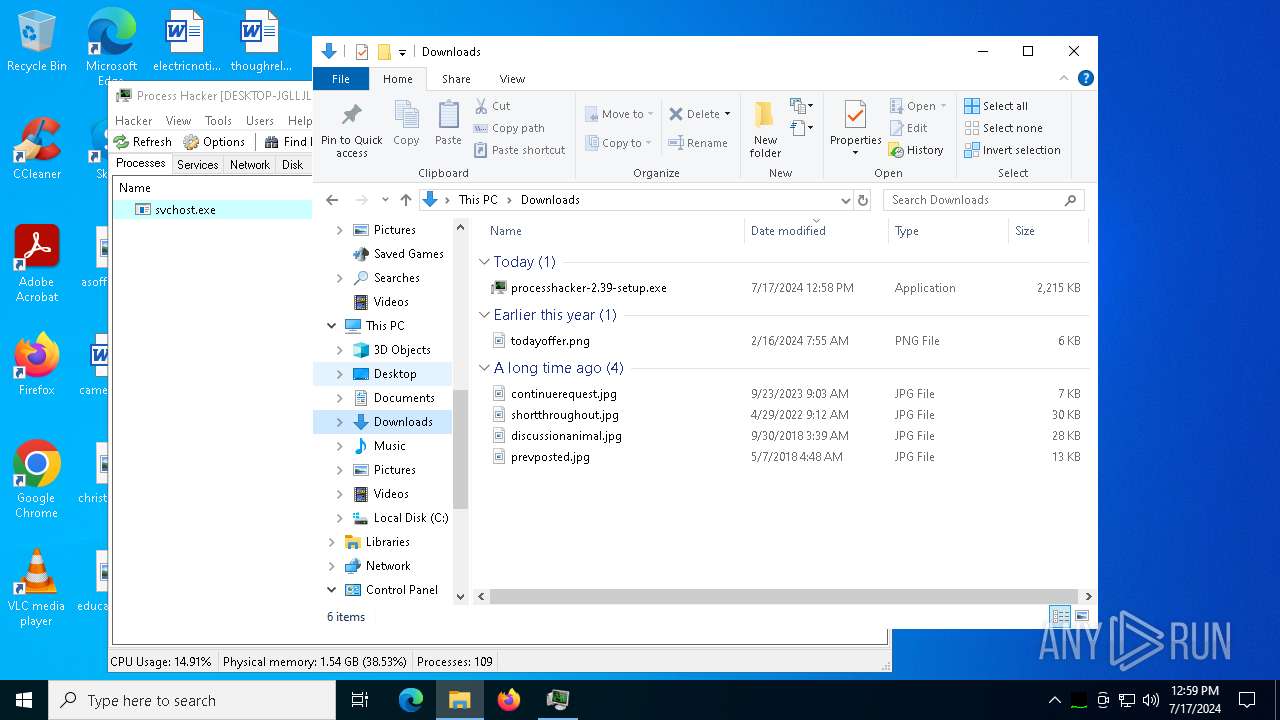Open Network tab in Process Hacker

tap(250, 165)
